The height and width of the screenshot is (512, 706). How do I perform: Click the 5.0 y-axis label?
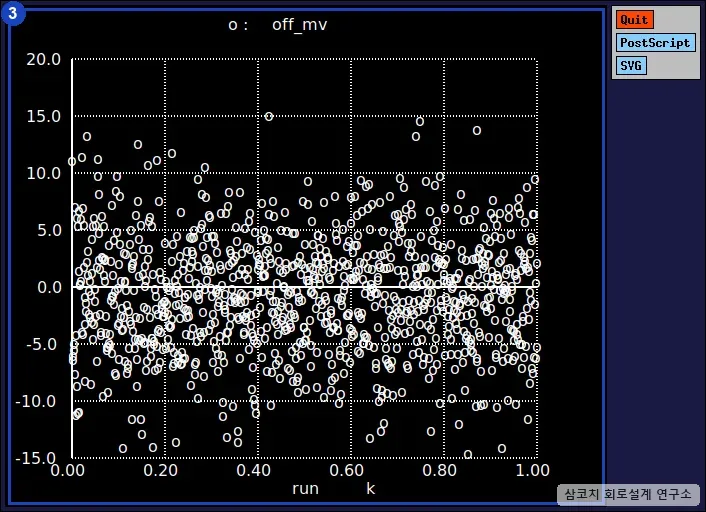click(x=49, y=231)
